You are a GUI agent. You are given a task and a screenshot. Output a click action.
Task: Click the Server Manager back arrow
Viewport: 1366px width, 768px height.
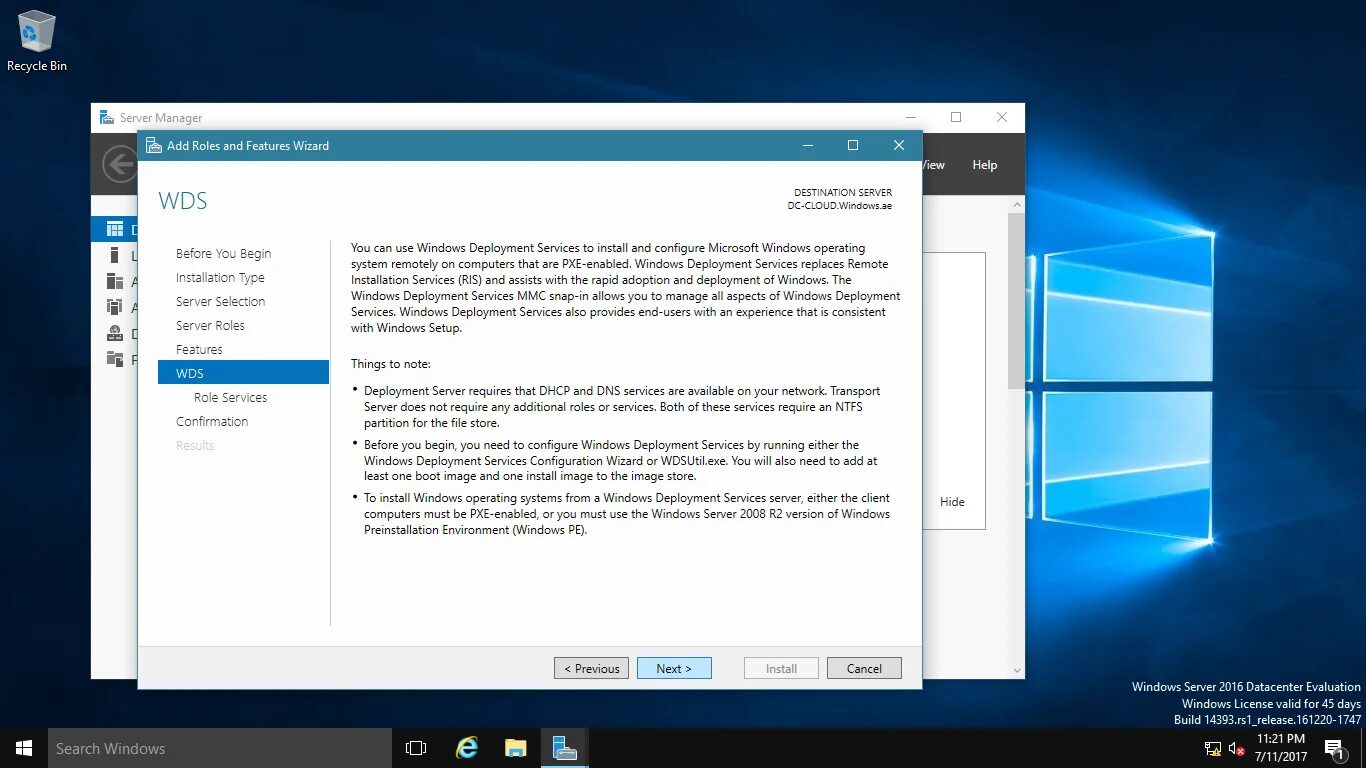pyautogui.click(x=121, y=165)
